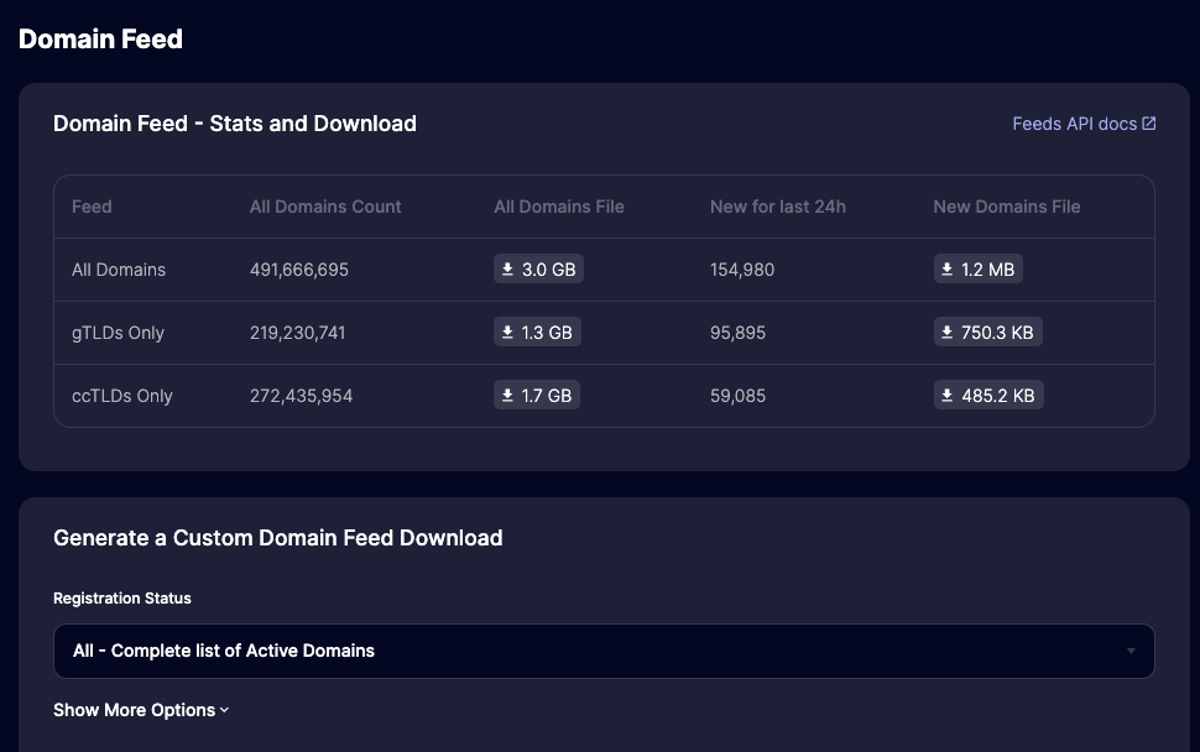Click the Domain Feed page heading
Screen dimensions: 1200x752
coord(101,39)
